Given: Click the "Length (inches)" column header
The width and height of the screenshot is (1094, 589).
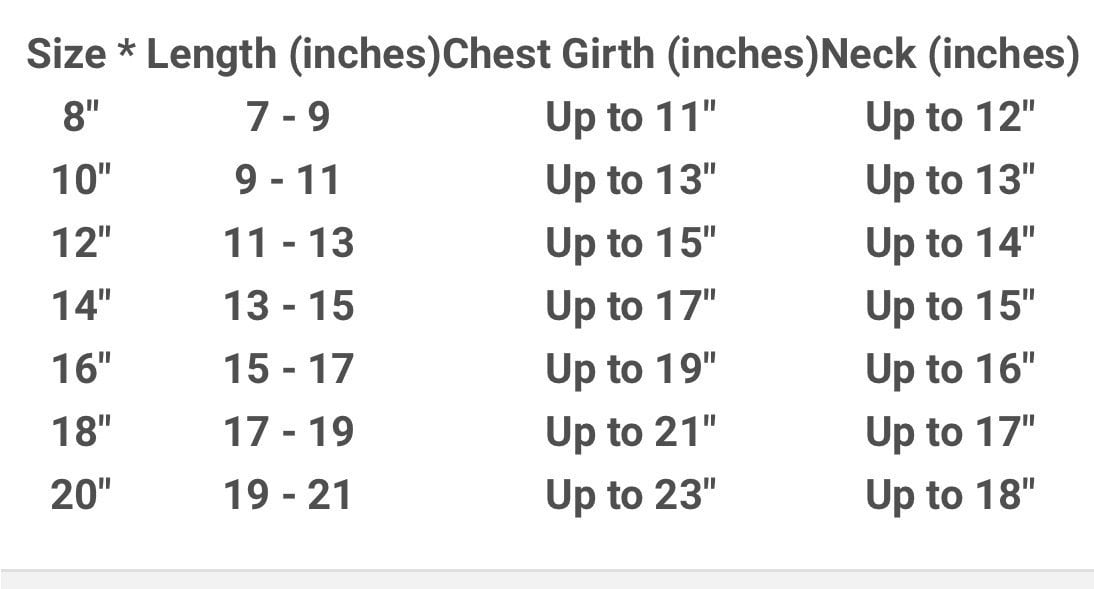Looking at the screenshot, I should [x=294, y=55].
